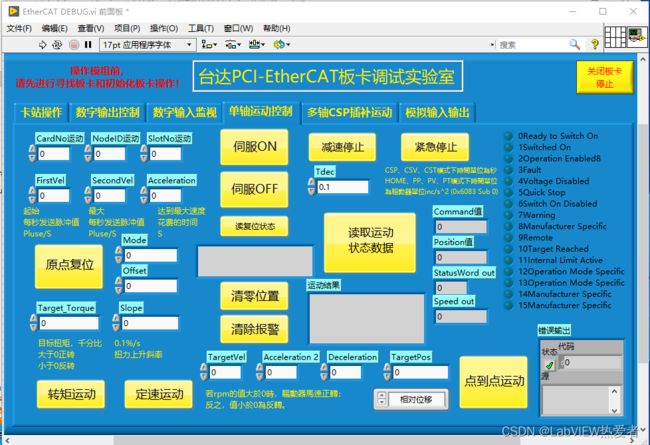Viewport: 650px width, 445px height.
Task: Switch to the 模拟输入输出 tab
Action: tap(437, 112)
